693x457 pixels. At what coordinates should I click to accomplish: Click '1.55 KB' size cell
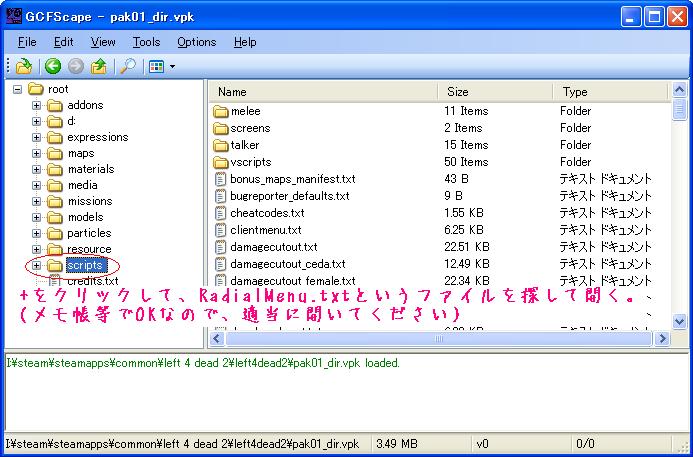pyautogui.click(x=464, y=213)
